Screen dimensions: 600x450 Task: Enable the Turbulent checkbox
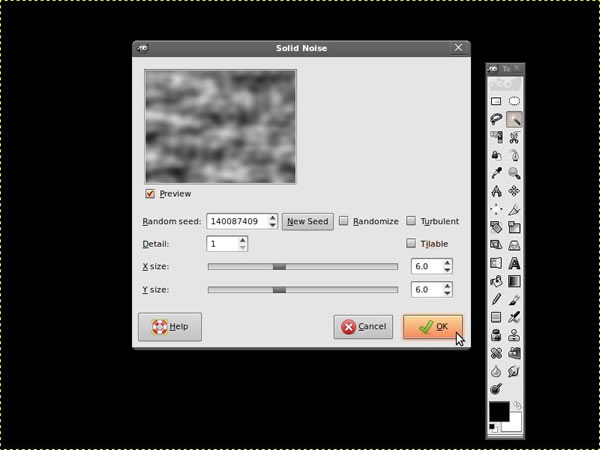[411, 221]
